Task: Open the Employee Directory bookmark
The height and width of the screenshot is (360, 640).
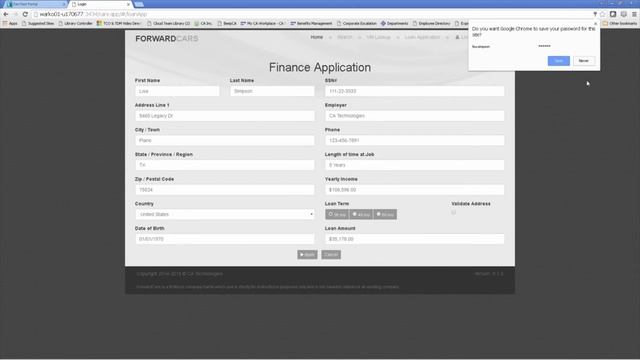Action: (x=431, y=23)
